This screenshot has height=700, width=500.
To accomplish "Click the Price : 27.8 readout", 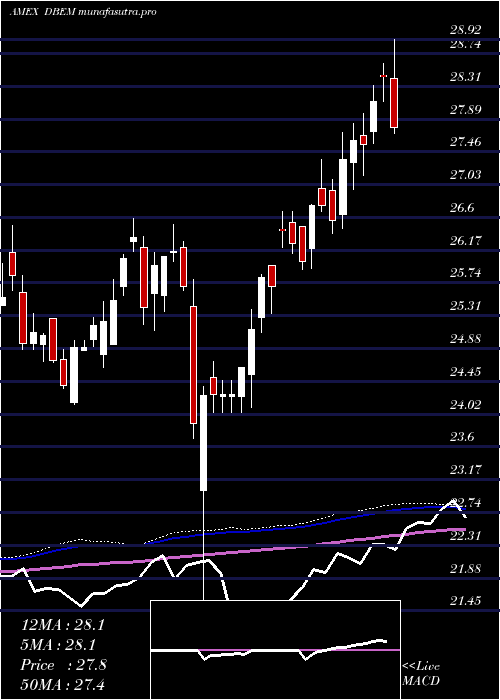I will pyautogui.click(x=63, y=665).
